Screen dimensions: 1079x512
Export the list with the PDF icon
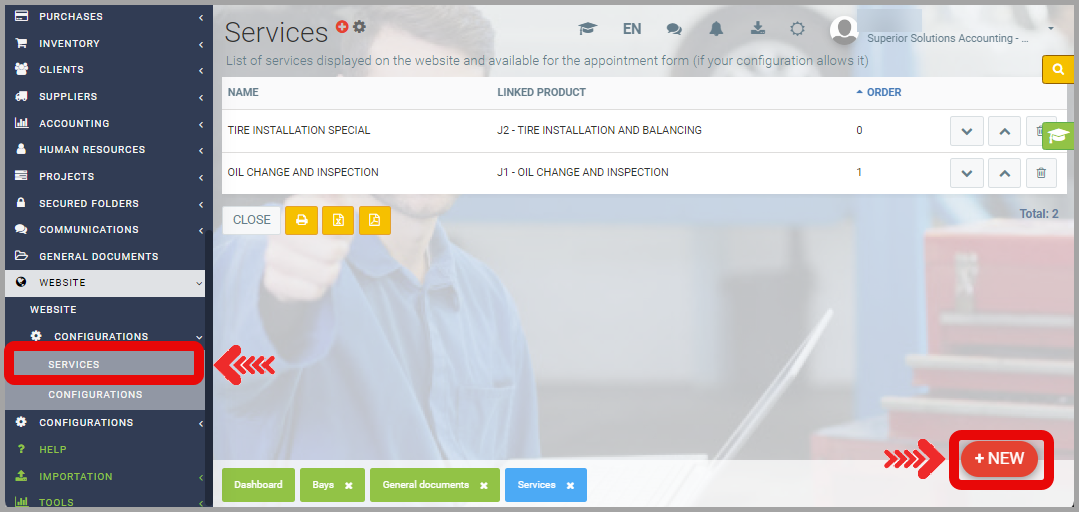[374, 220]
